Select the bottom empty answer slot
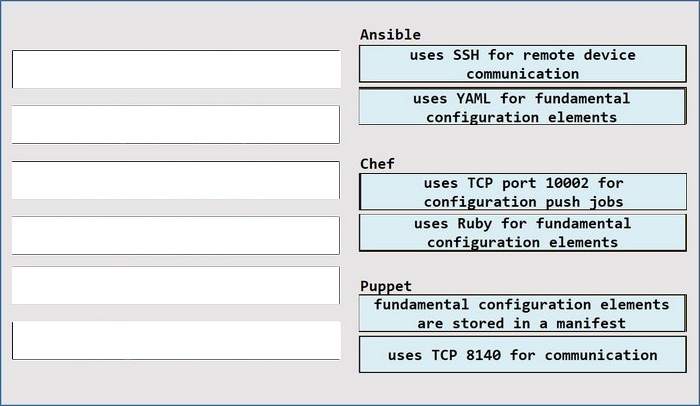The image size is (700, 406). click(x=176, y=340)
